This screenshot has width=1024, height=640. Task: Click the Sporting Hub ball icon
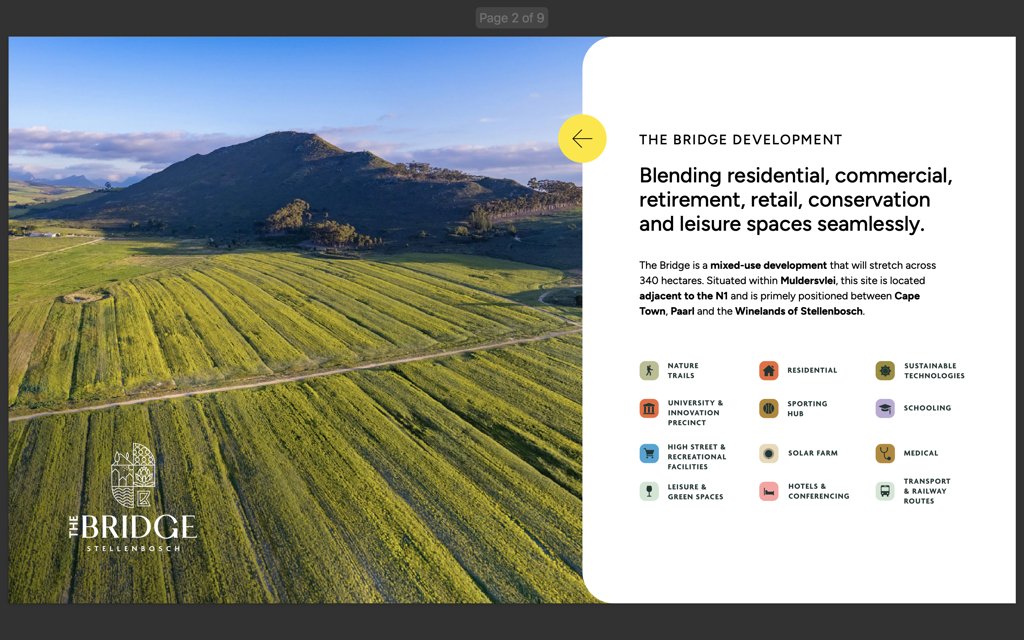click(x=768, y=408)
